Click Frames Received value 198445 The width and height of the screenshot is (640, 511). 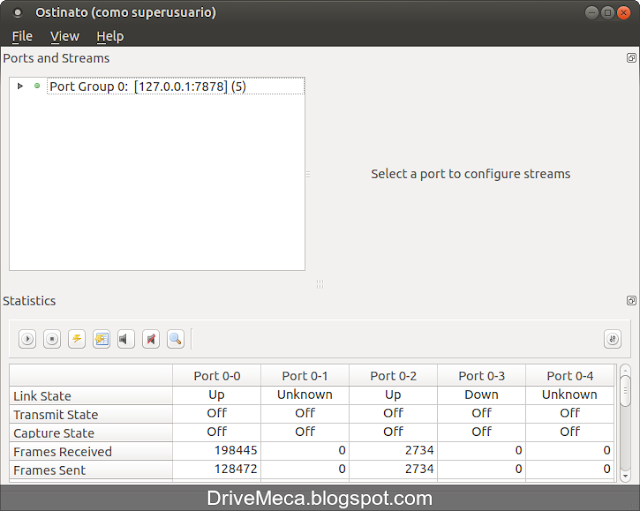pyautogui.click(x=217, y=450)
